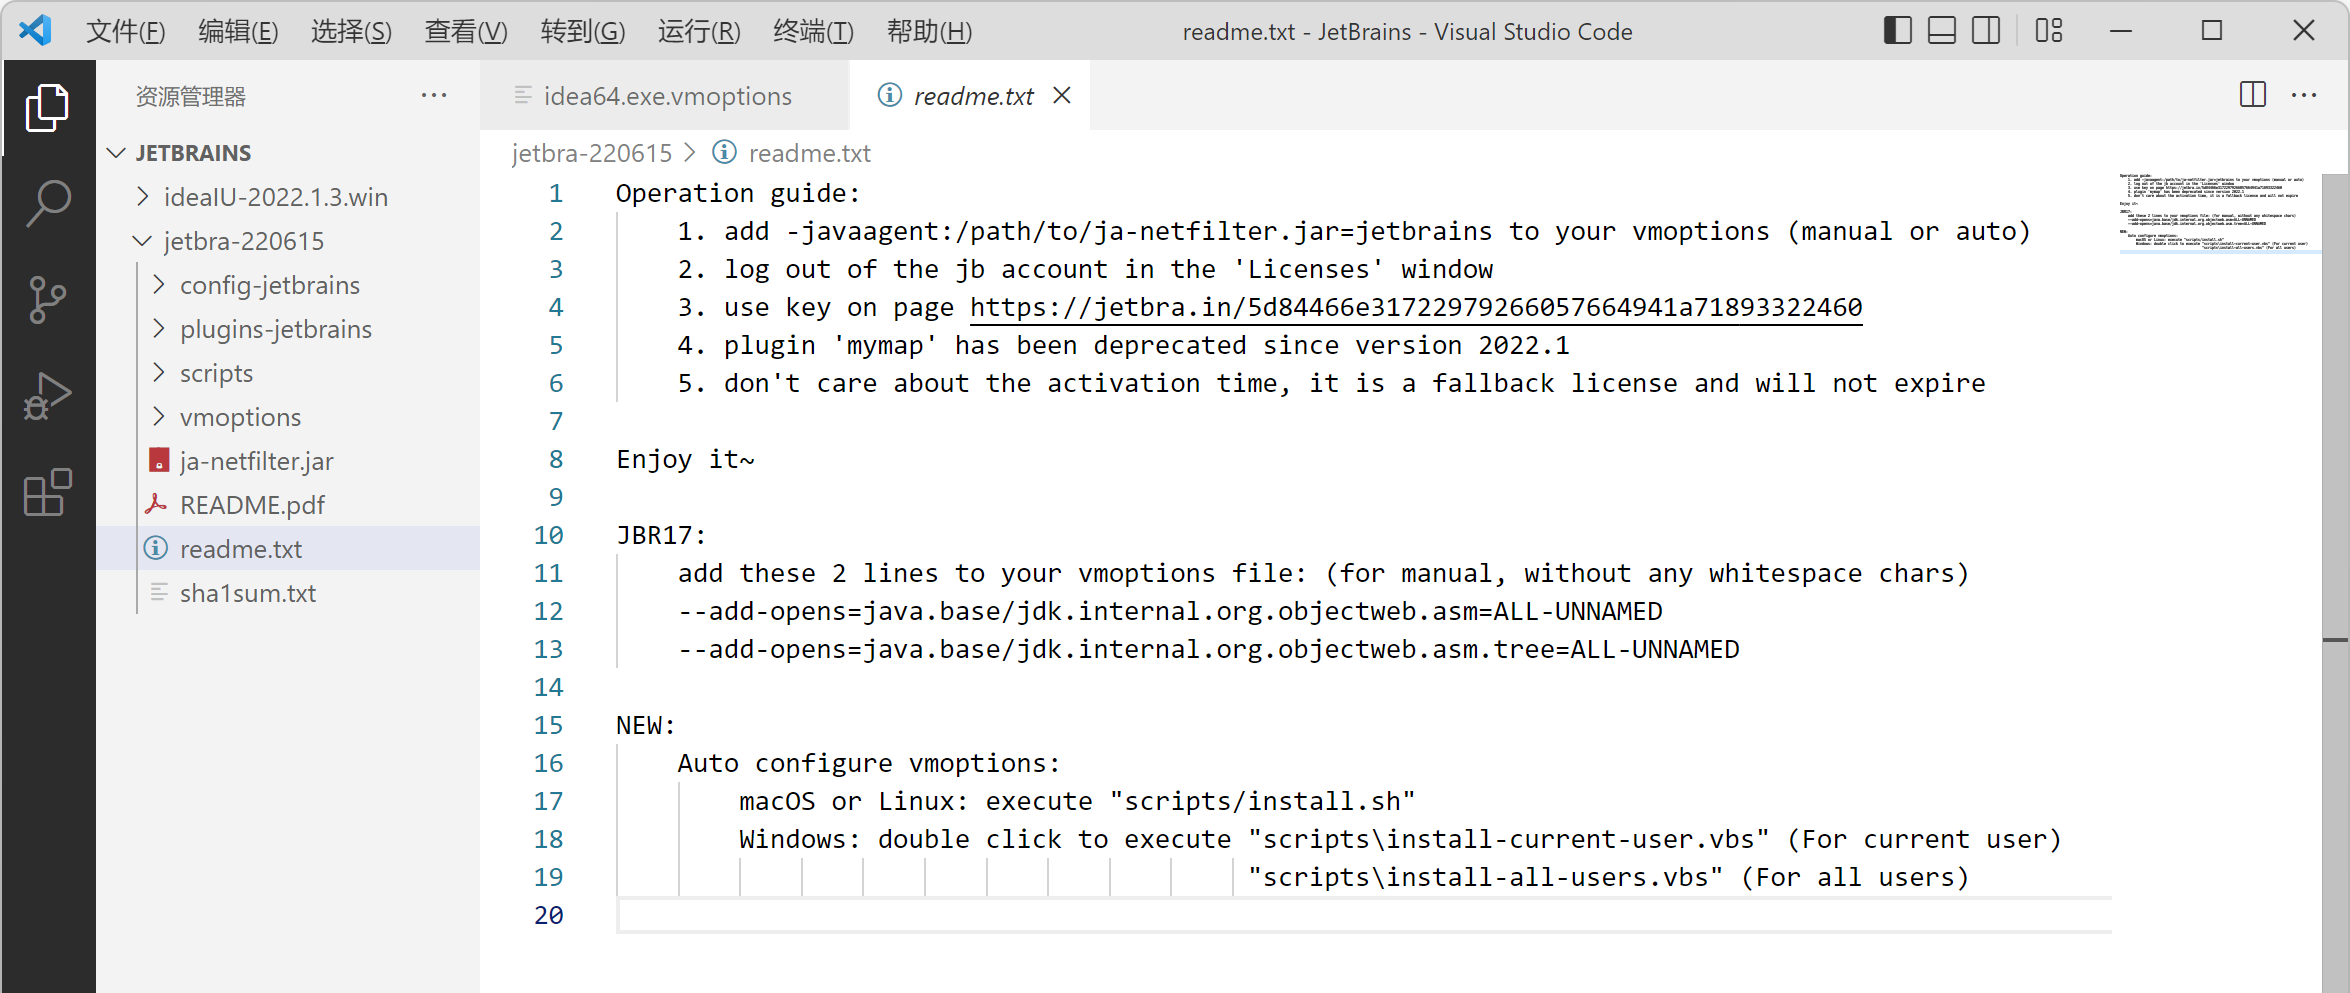Screen dimensions: 2350x993
Task: Open the customize layout menu
Action: pos(2049,31)
